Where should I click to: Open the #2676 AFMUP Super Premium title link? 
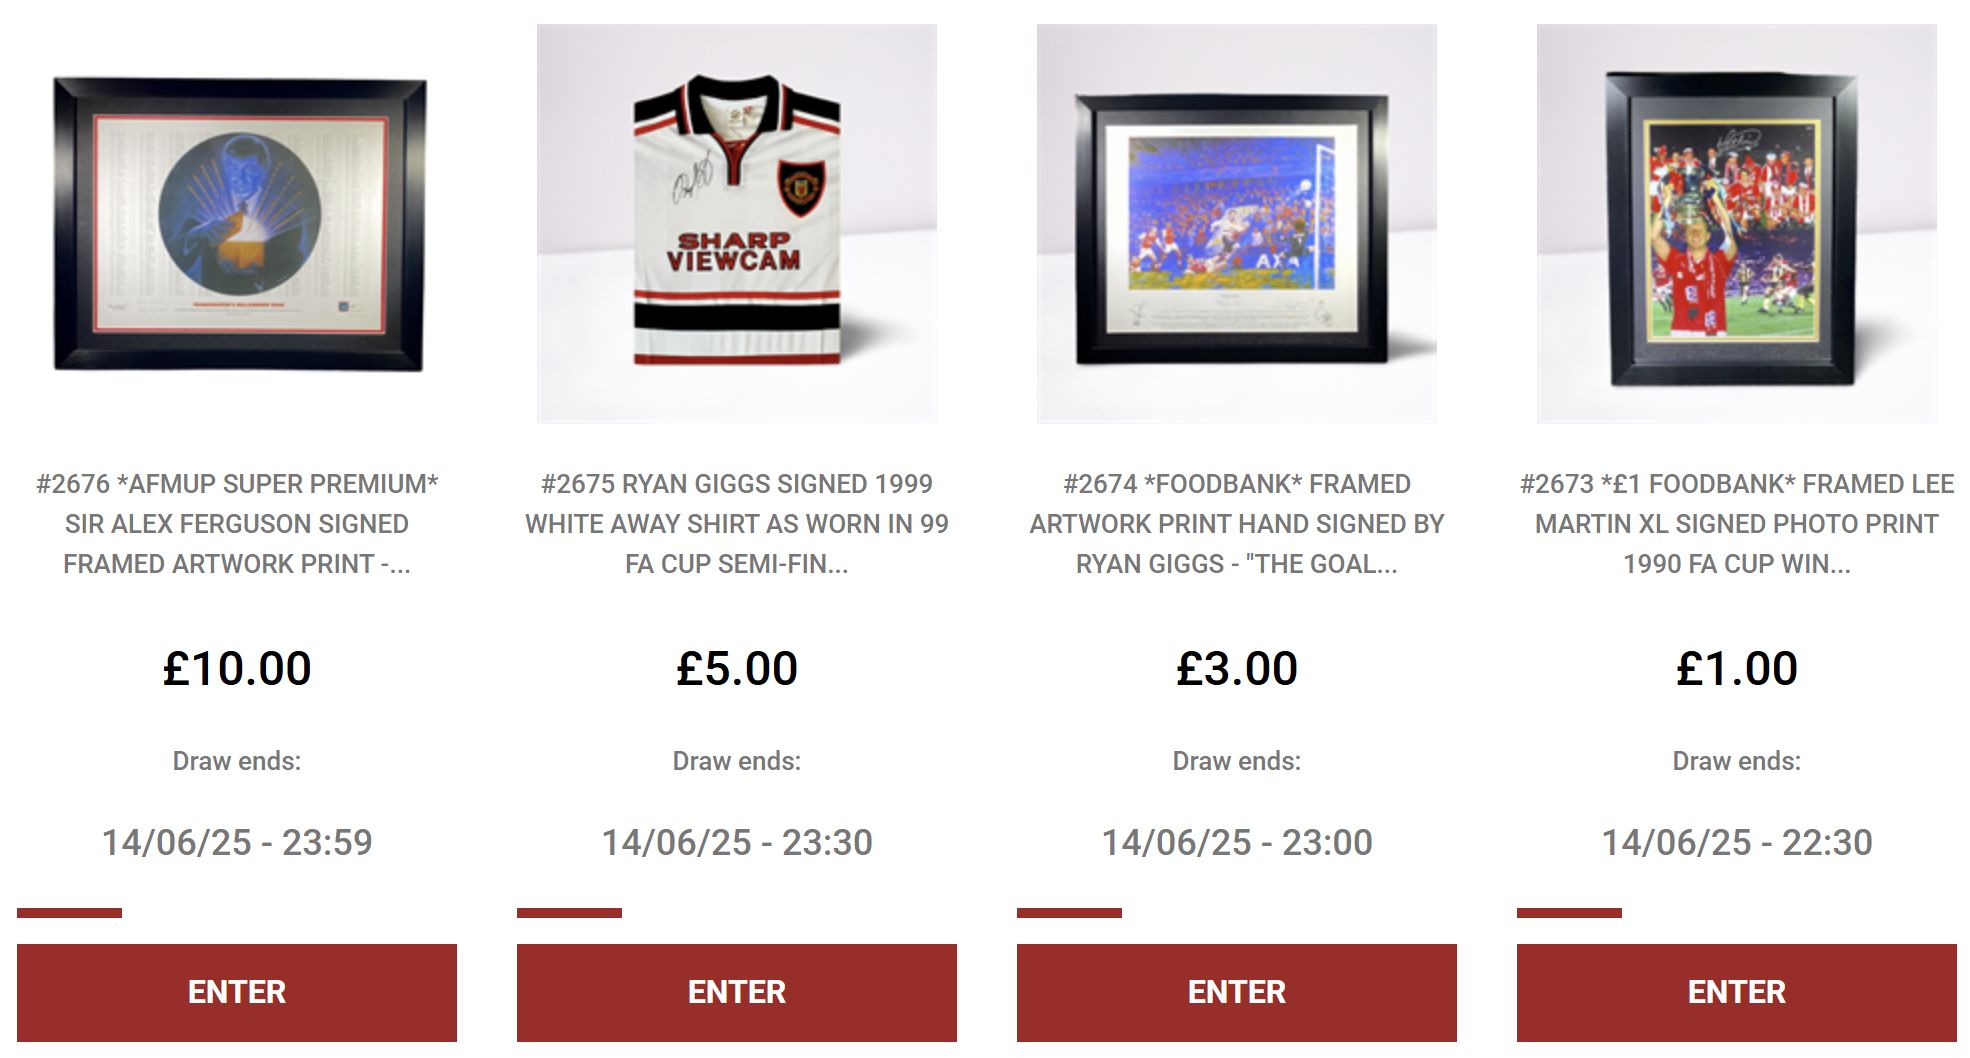pyautogui.click(x=237, y=524)
